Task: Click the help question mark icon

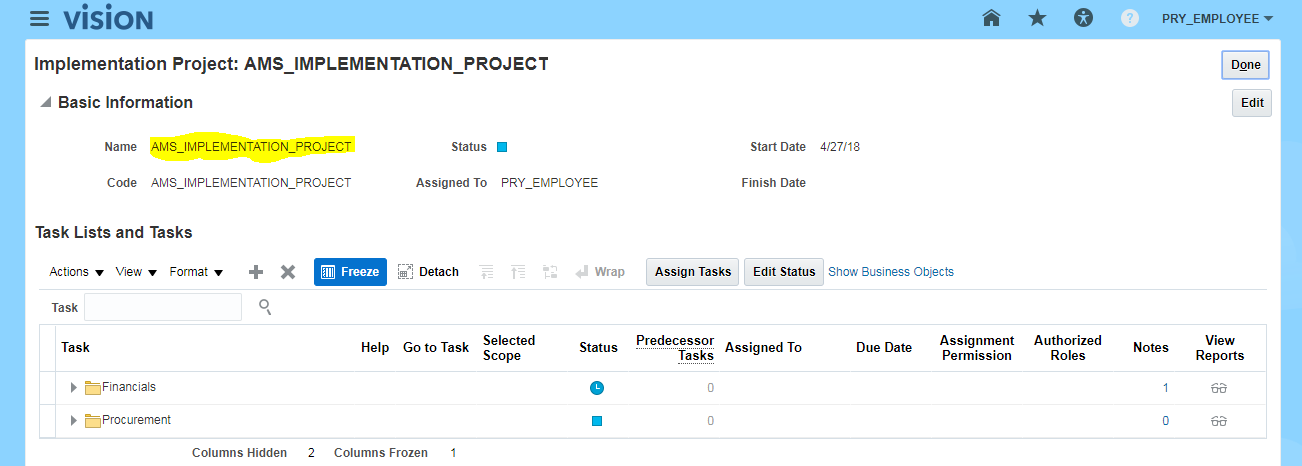Action: tap(1130, 18)
